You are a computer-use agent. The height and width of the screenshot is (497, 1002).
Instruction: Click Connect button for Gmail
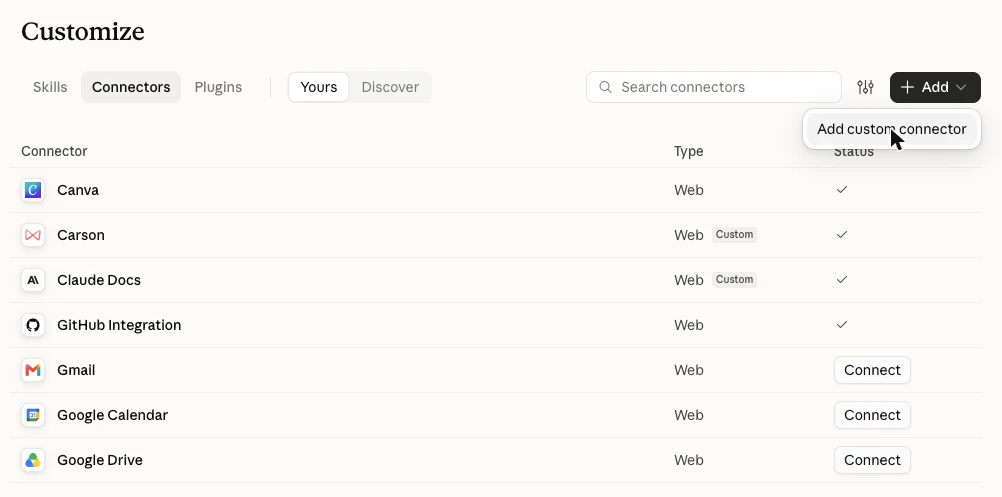pyautogui.click(x=872, y=370)
